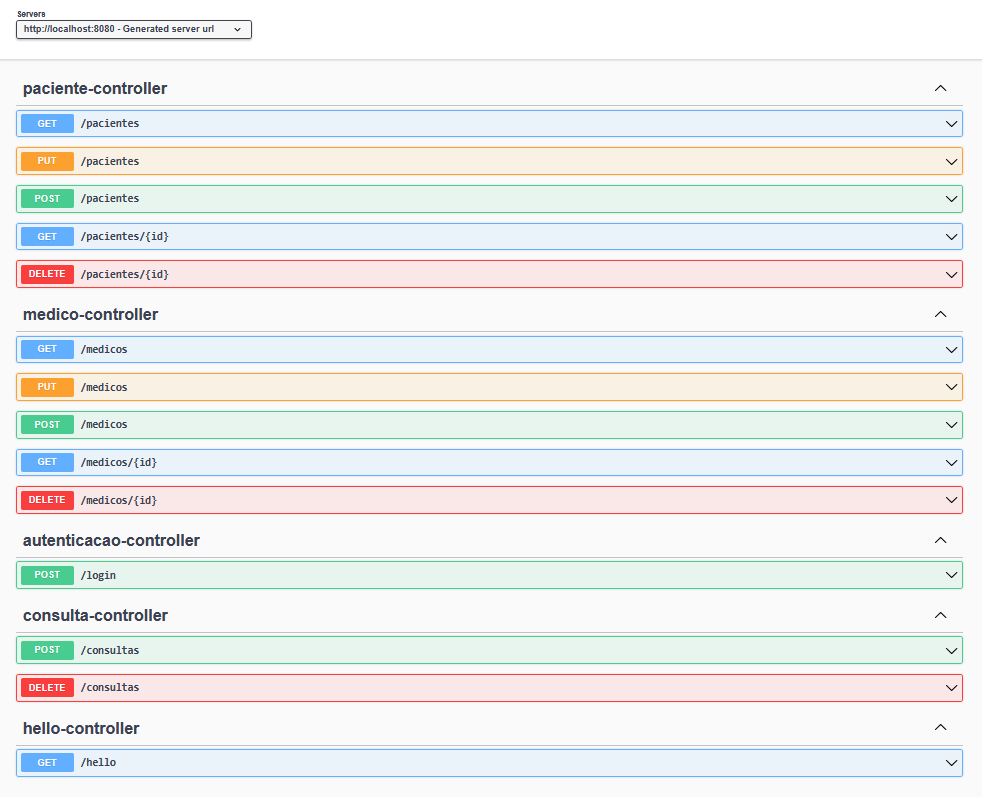982x797 pixels.
Task: Click the GET badge for /medicos
Action: pos(47,349)
